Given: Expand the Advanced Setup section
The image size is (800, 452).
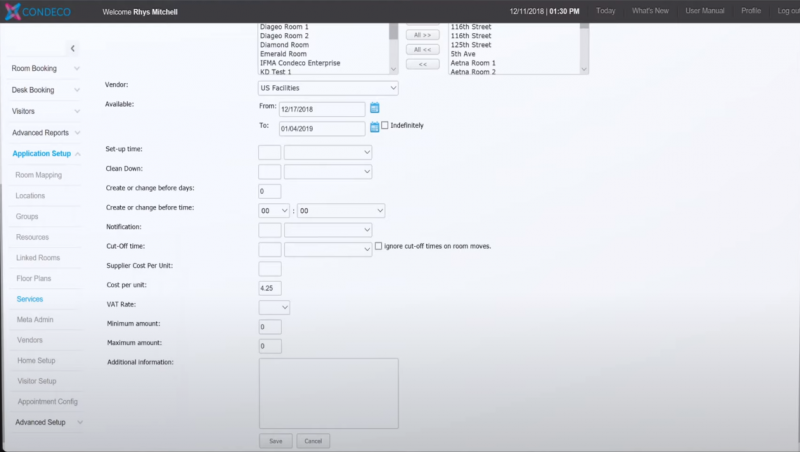Looking at the screenshot, I should pos(47,422).
